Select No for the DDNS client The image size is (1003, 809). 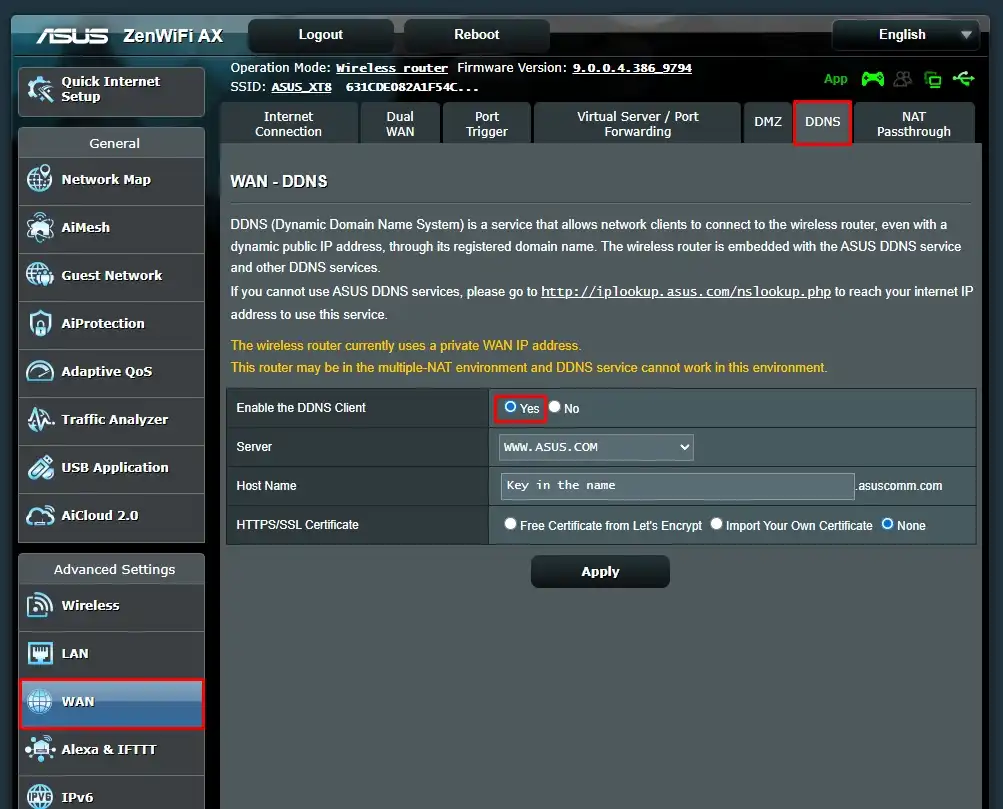[555, 408]
